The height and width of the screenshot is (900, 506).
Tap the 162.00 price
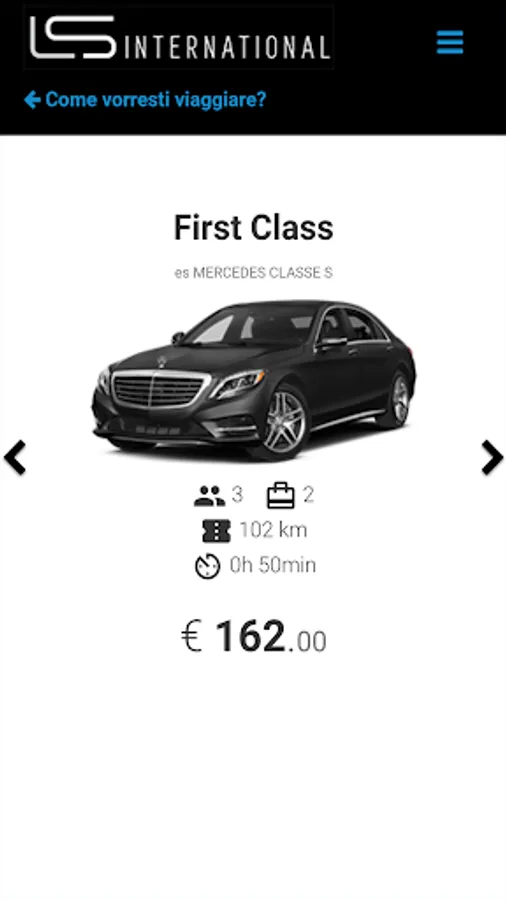(270, 637)
